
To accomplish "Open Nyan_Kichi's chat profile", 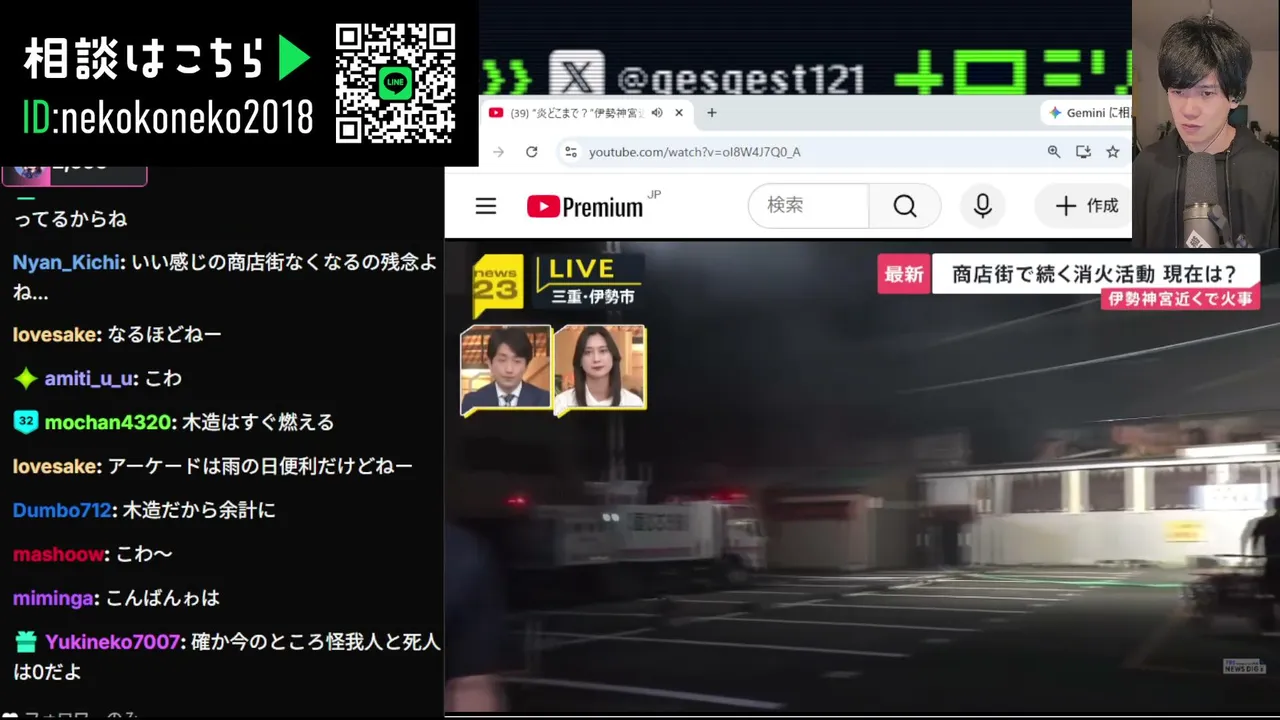I will point(66,262).
